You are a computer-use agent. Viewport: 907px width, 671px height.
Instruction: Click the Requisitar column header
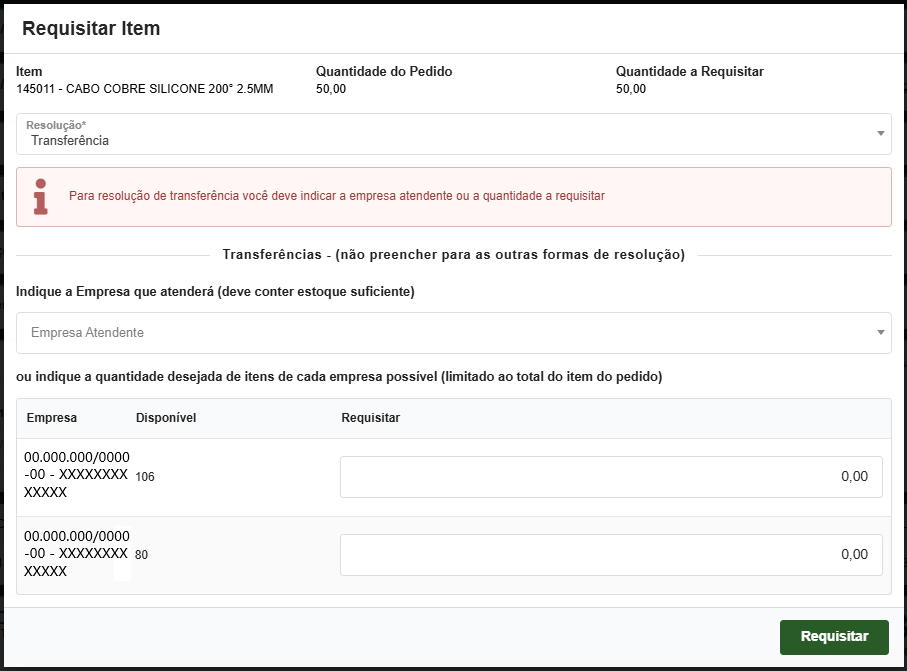pos(371,418)
